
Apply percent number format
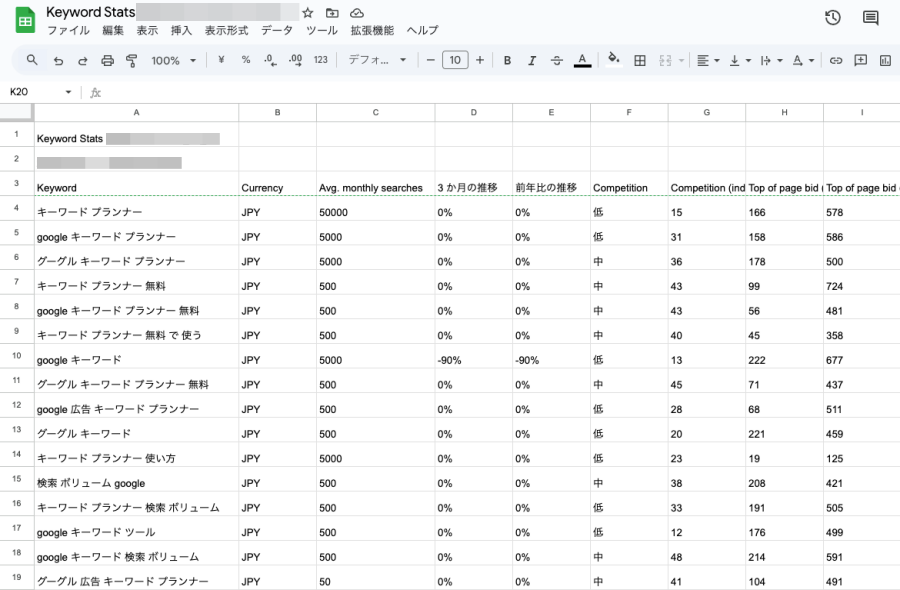pyautogui.click(x=246, y=60)
